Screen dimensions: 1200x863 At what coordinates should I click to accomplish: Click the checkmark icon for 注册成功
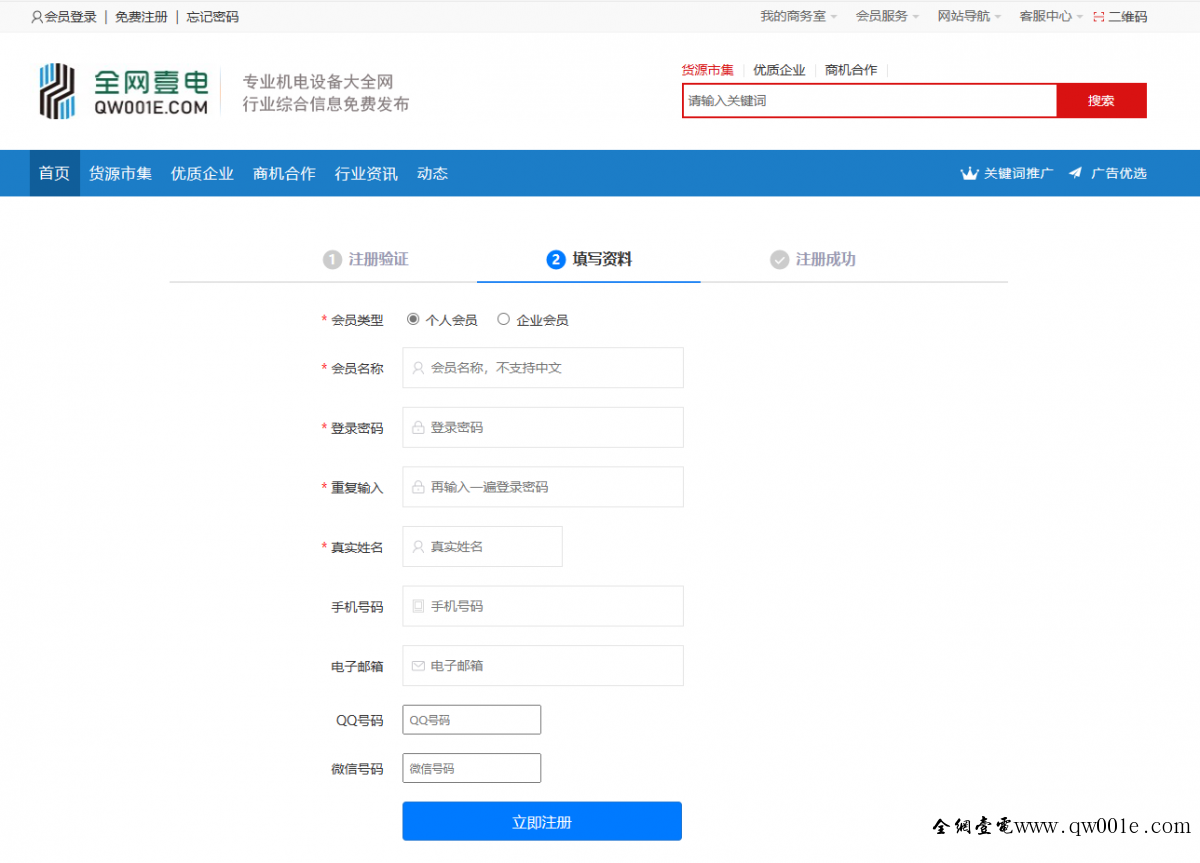click(x=780, y=260)
